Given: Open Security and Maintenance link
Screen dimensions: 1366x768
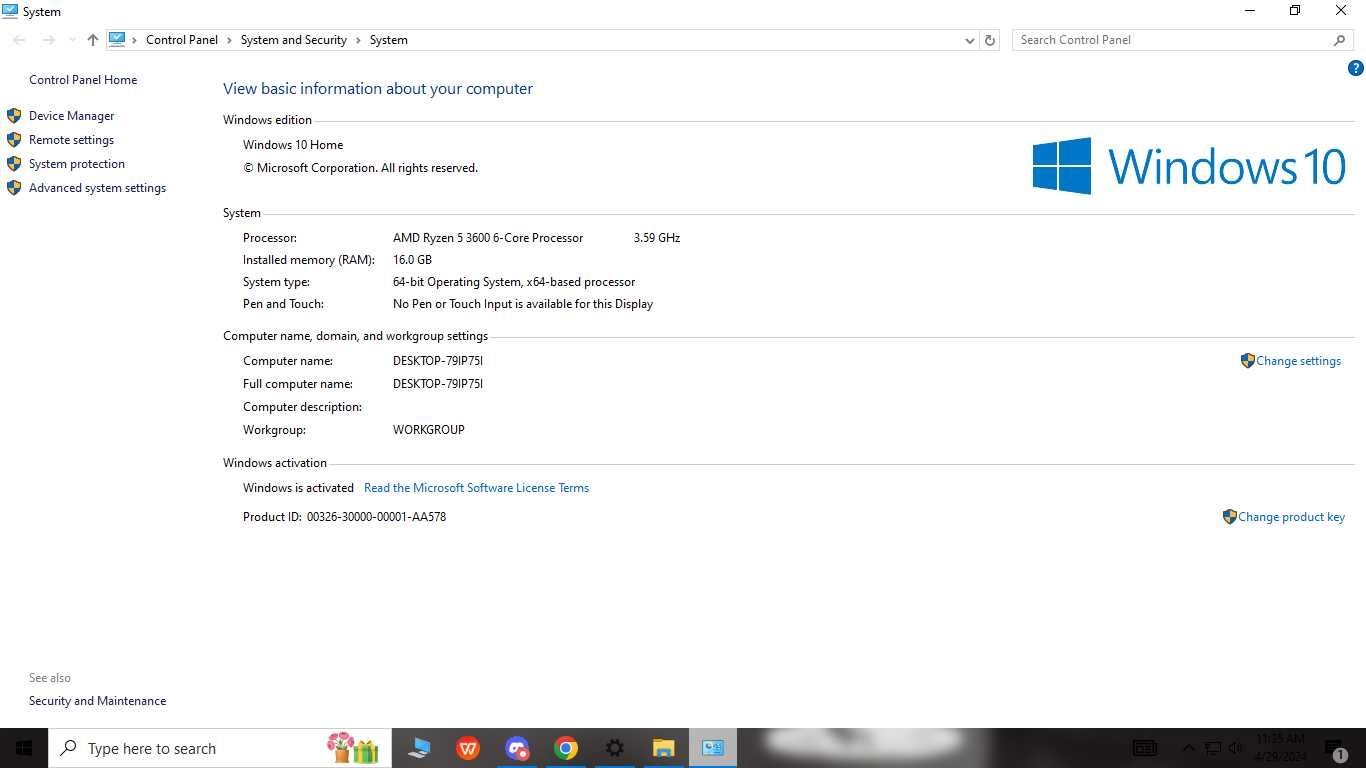Looking at the screenshot, I should 97,701.
